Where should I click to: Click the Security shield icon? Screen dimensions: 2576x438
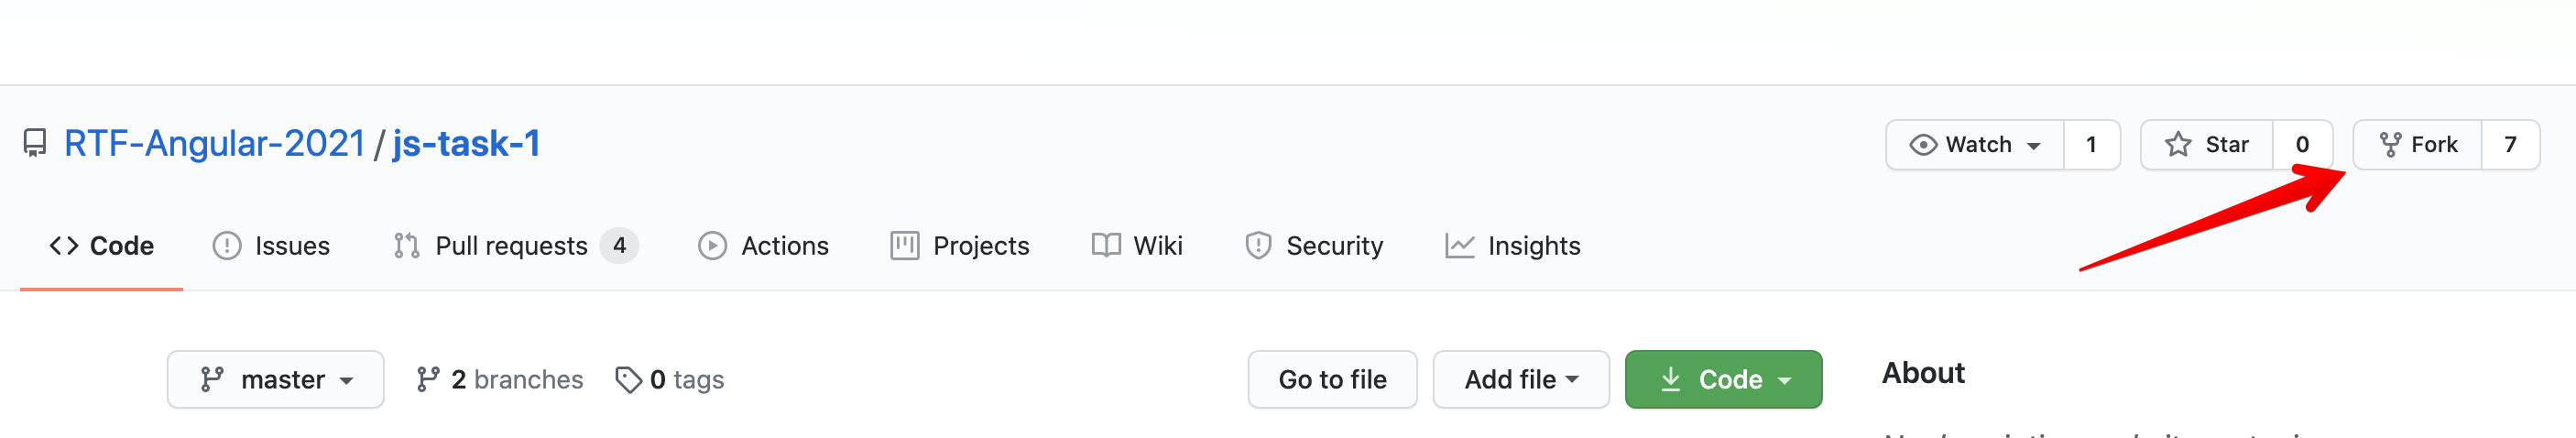[1257, 246]
